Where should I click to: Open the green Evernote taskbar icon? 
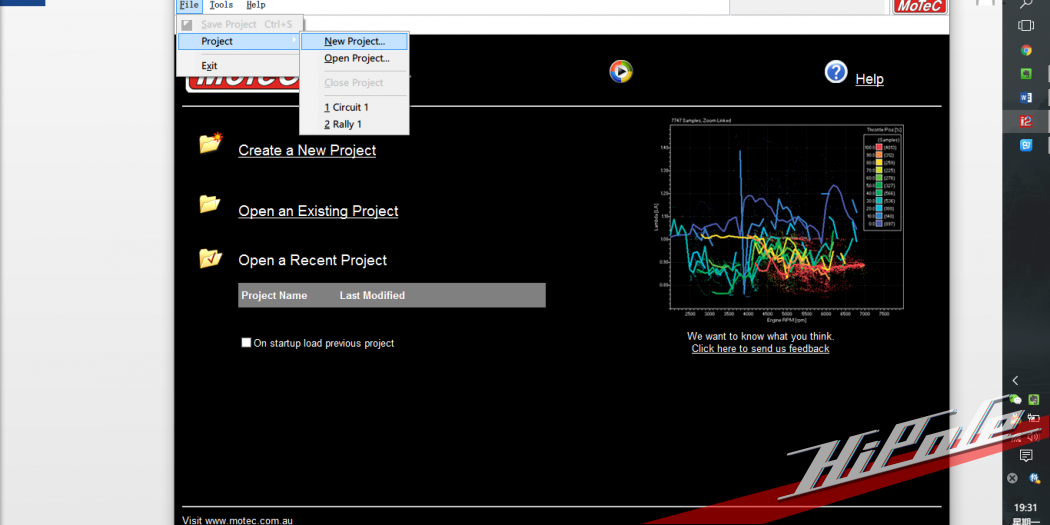(x=1026, y=74)
